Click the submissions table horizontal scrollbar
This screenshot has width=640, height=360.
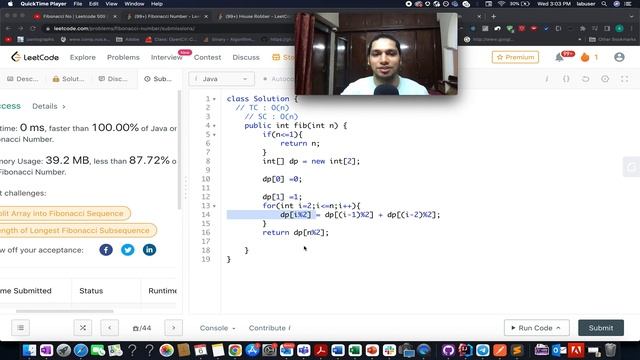click(64, 311)
